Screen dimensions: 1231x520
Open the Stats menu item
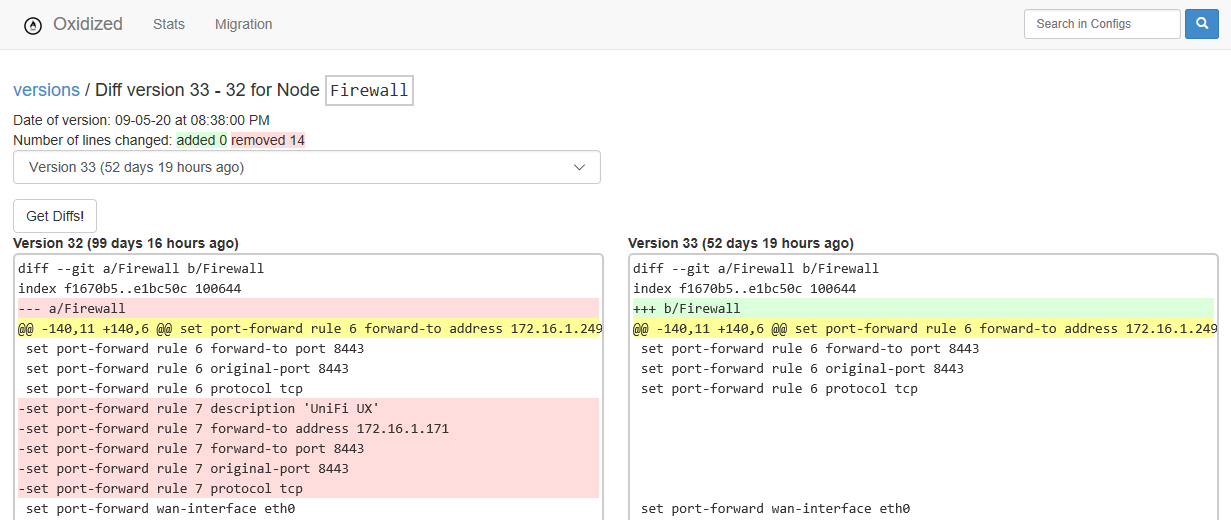point(169,24)
